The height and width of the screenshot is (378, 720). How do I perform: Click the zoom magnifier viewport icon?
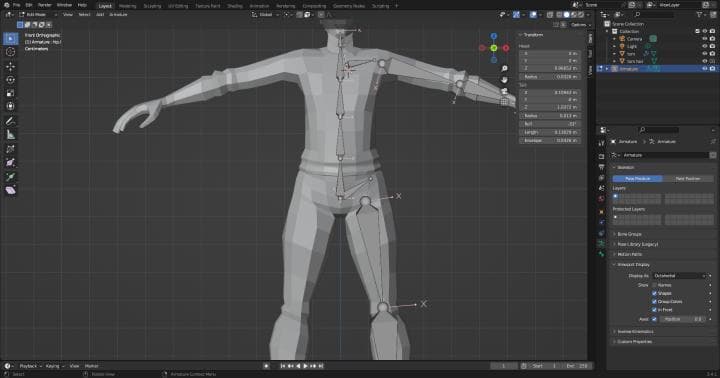coord(504,68)
